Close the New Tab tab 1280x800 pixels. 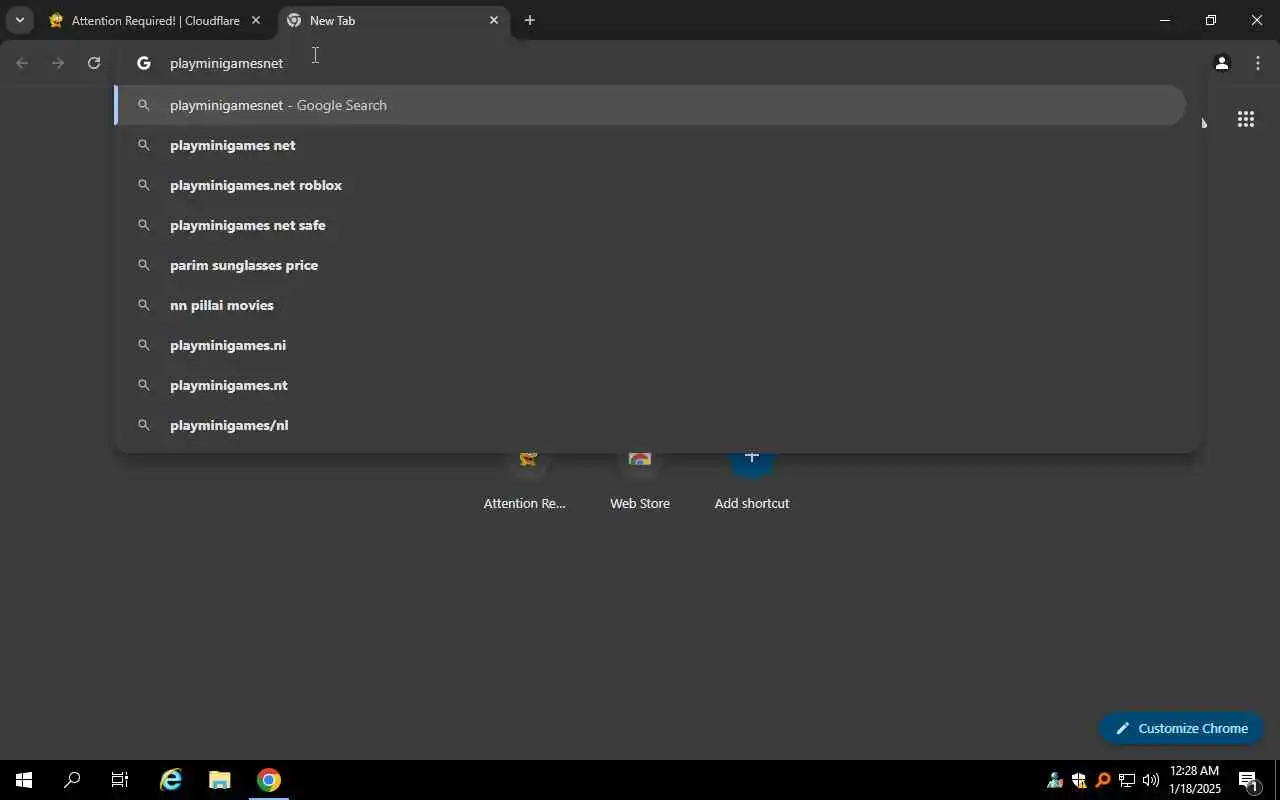[493, 20]
